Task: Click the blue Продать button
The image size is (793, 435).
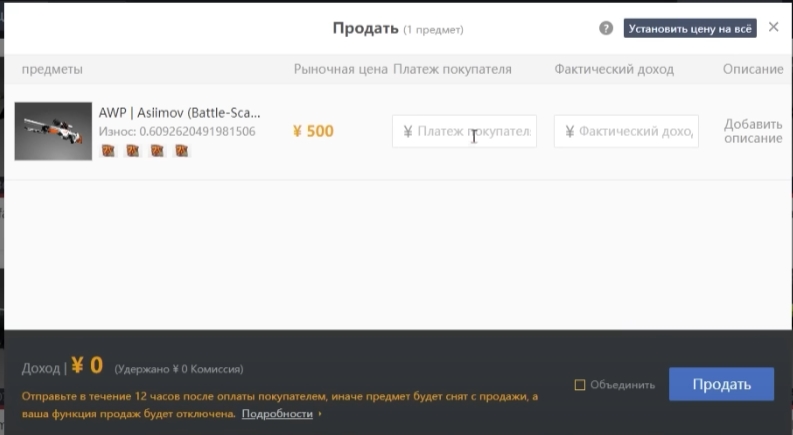Action: tap(721, 384)
